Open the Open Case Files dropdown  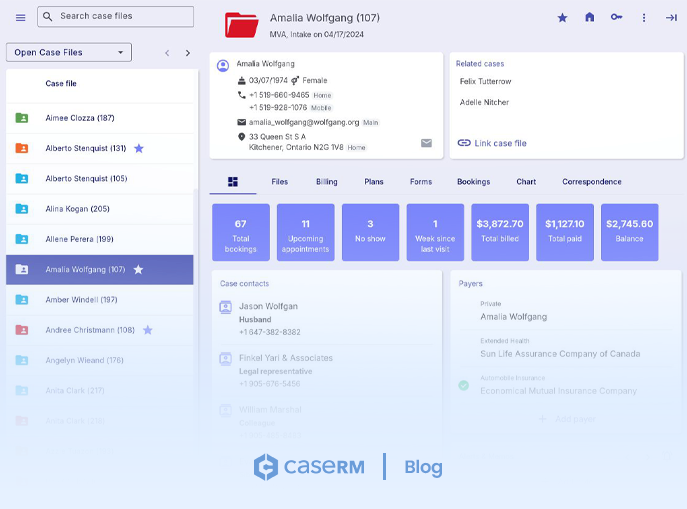(x=69, y=52)
